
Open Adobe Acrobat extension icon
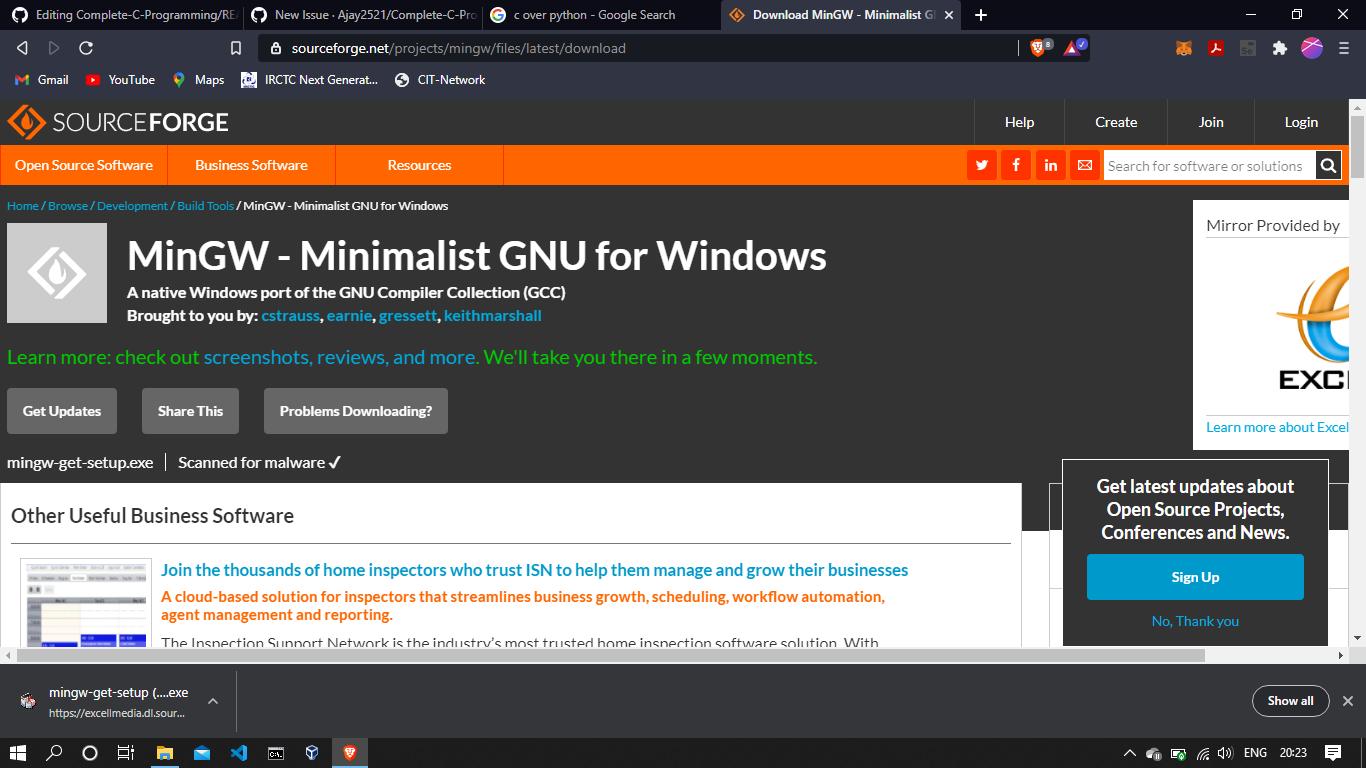coord(1216,48)
